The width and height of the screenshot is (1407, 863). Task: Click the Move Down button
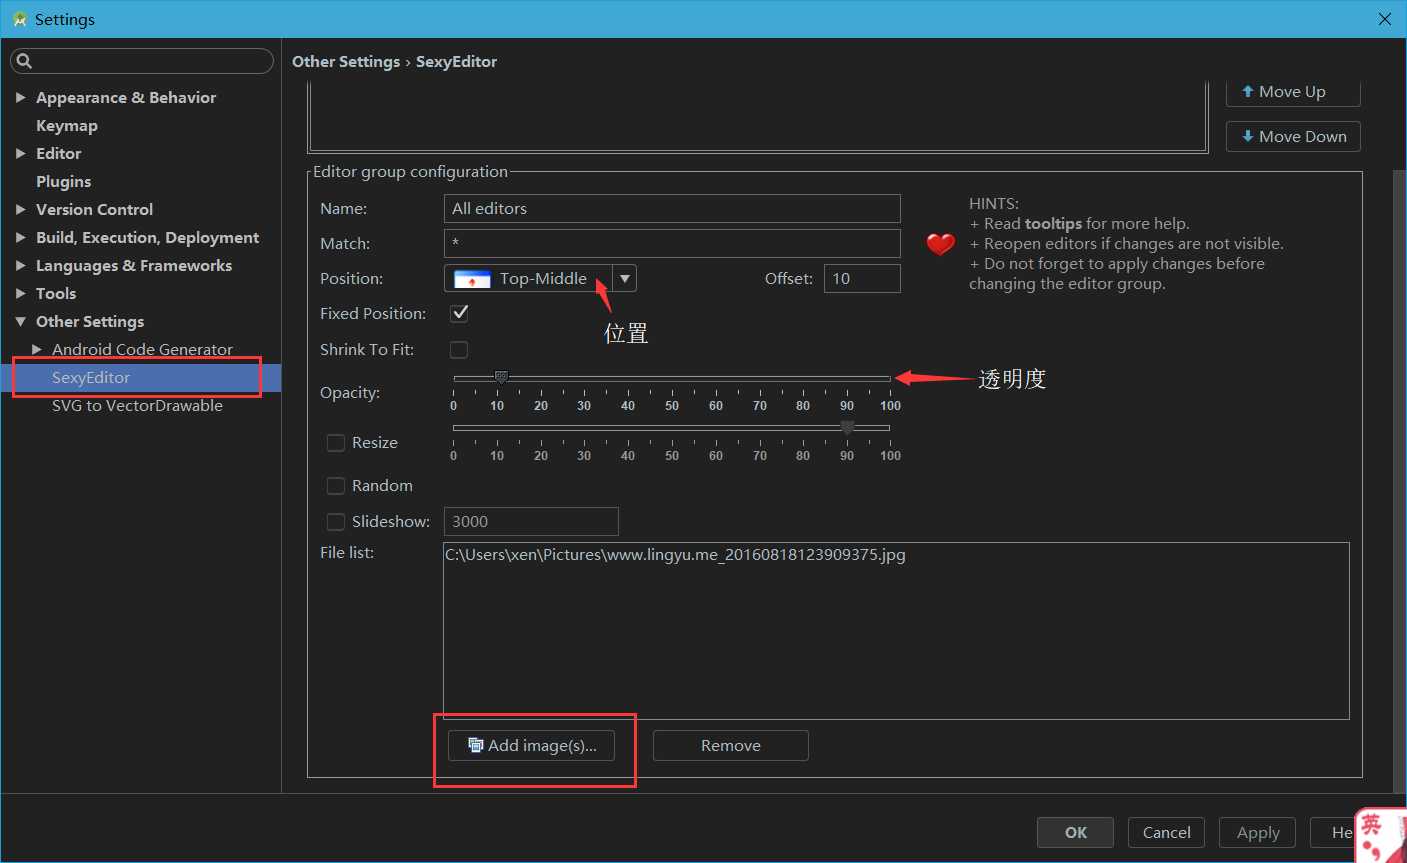click(x=1293, y=136)
